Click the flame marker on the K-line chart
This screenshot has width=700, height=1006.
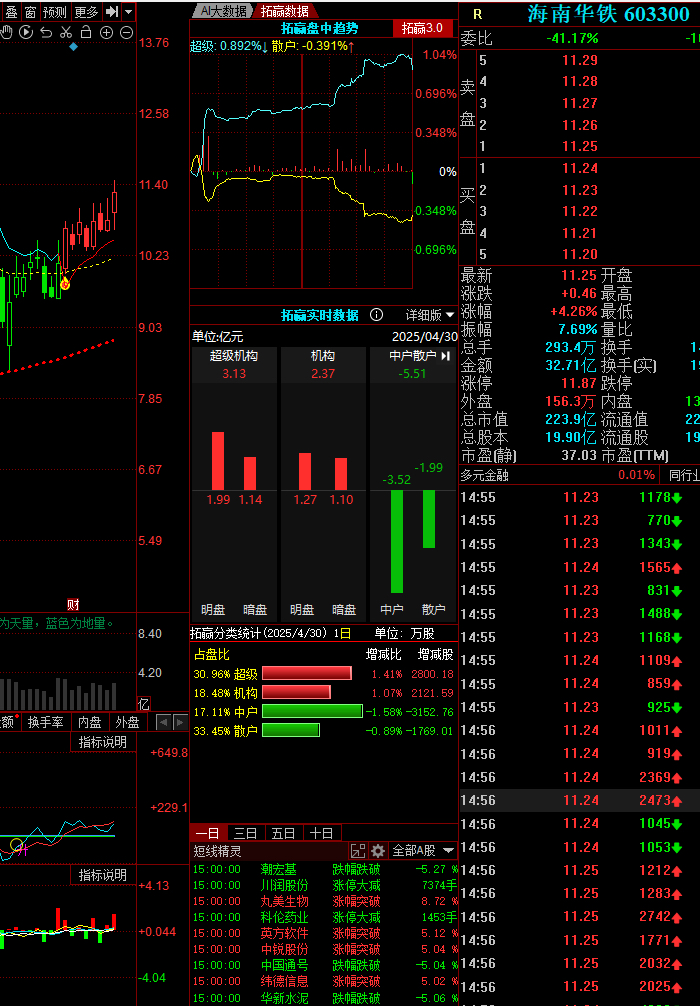tap(65, 282)
